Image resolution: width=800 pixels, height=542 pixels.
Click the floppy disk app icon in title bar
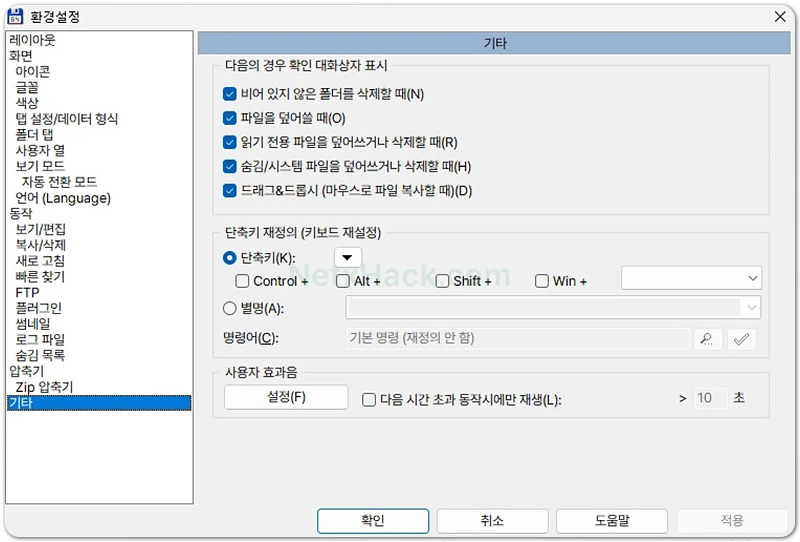click(x=15, y=16)
